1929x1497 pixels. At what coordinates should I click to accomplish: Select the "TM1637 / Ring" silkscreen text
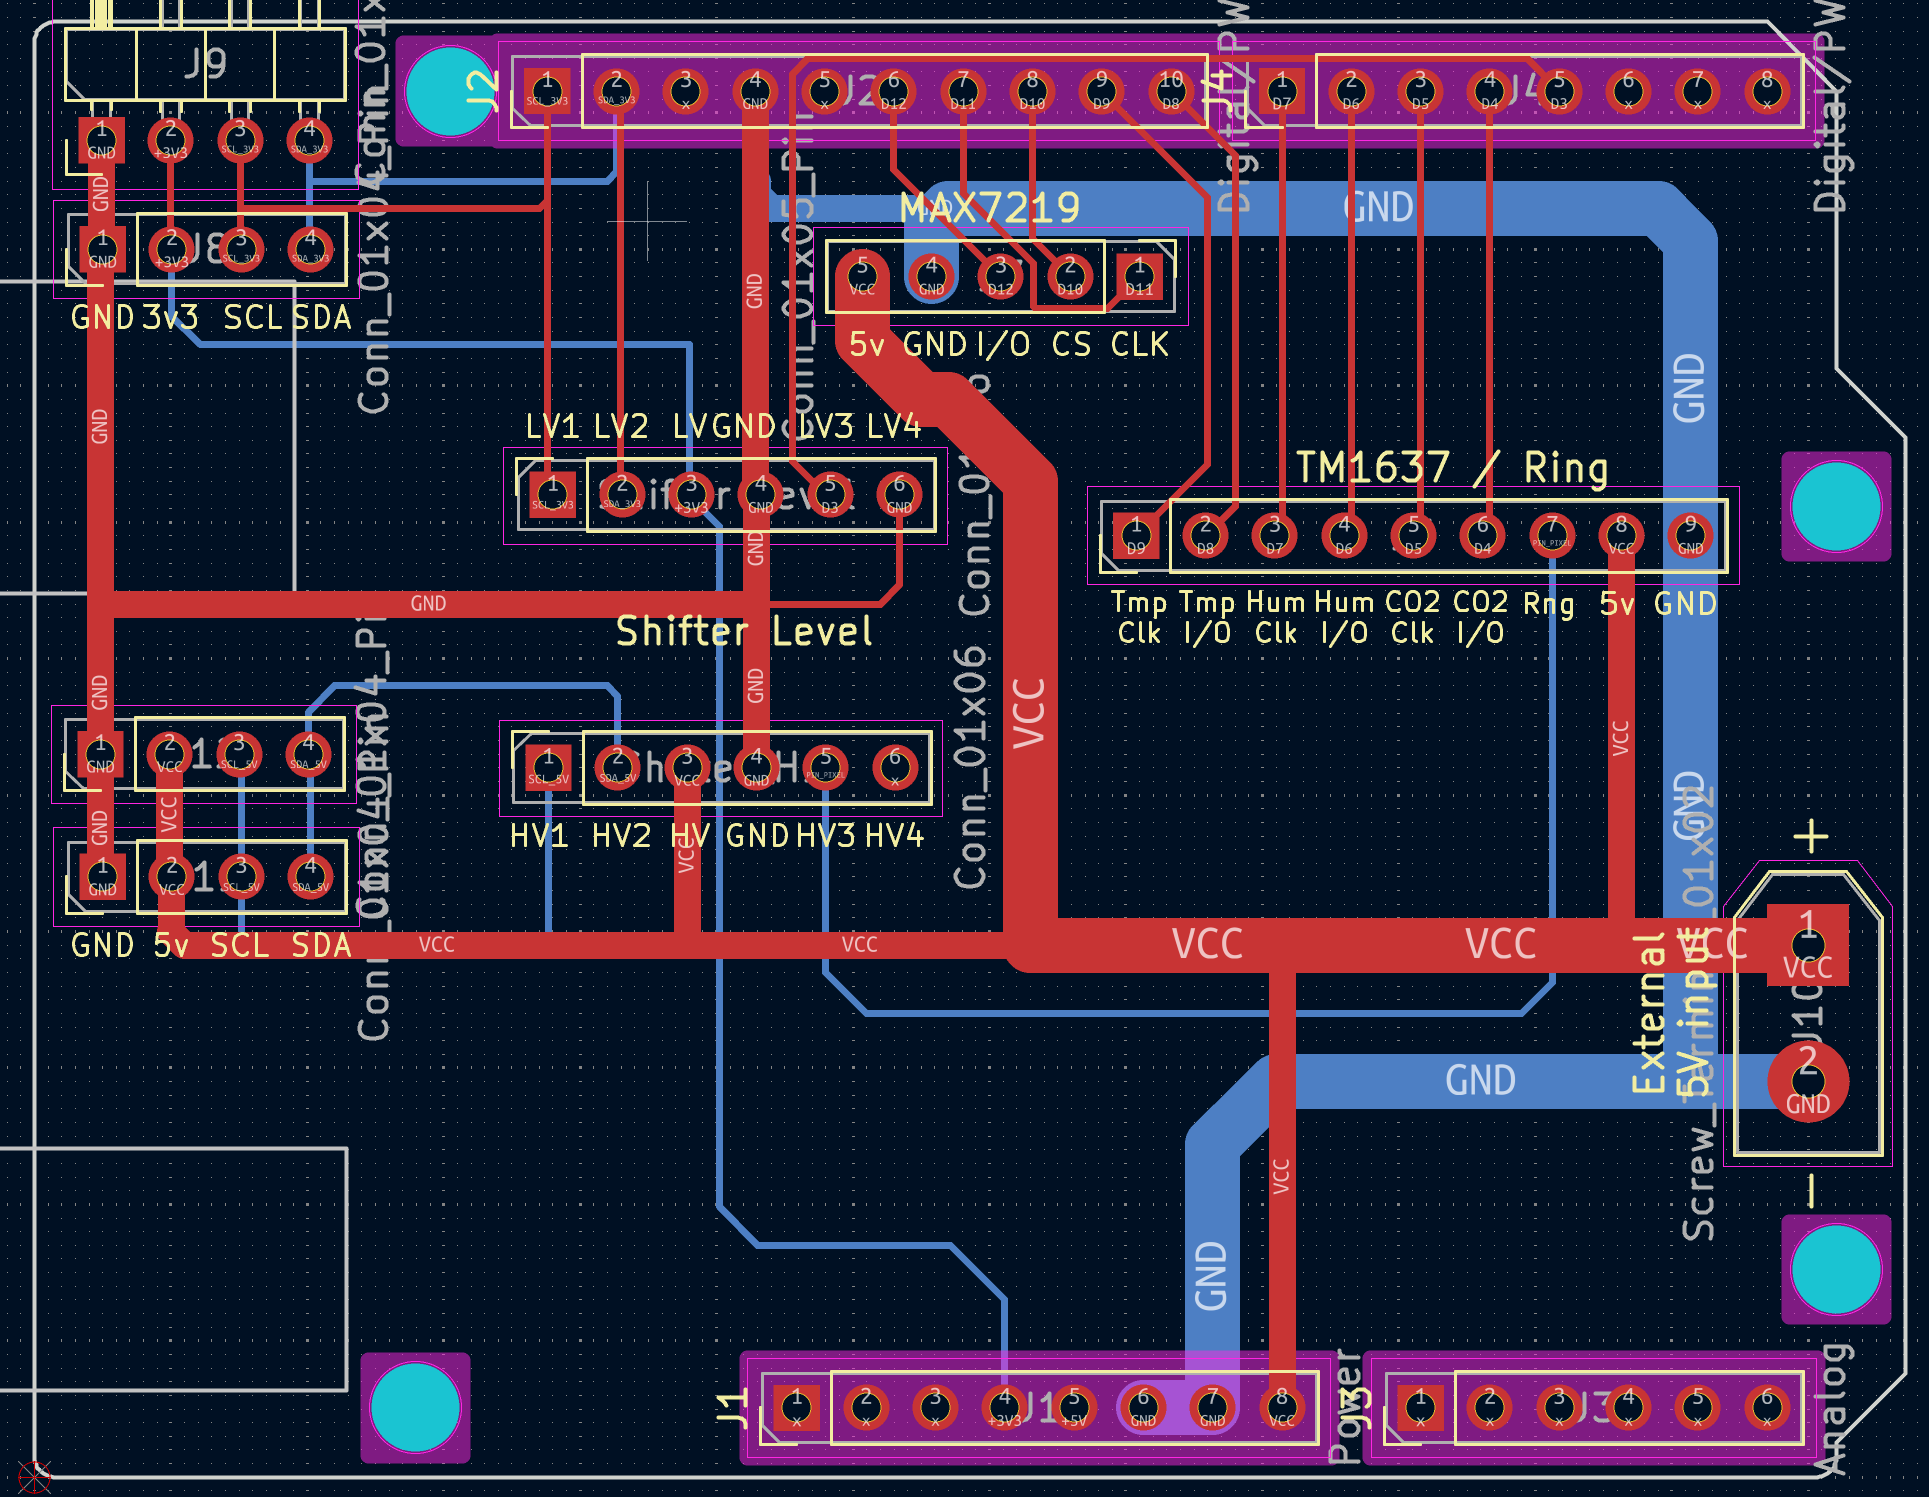(1451, 467)
